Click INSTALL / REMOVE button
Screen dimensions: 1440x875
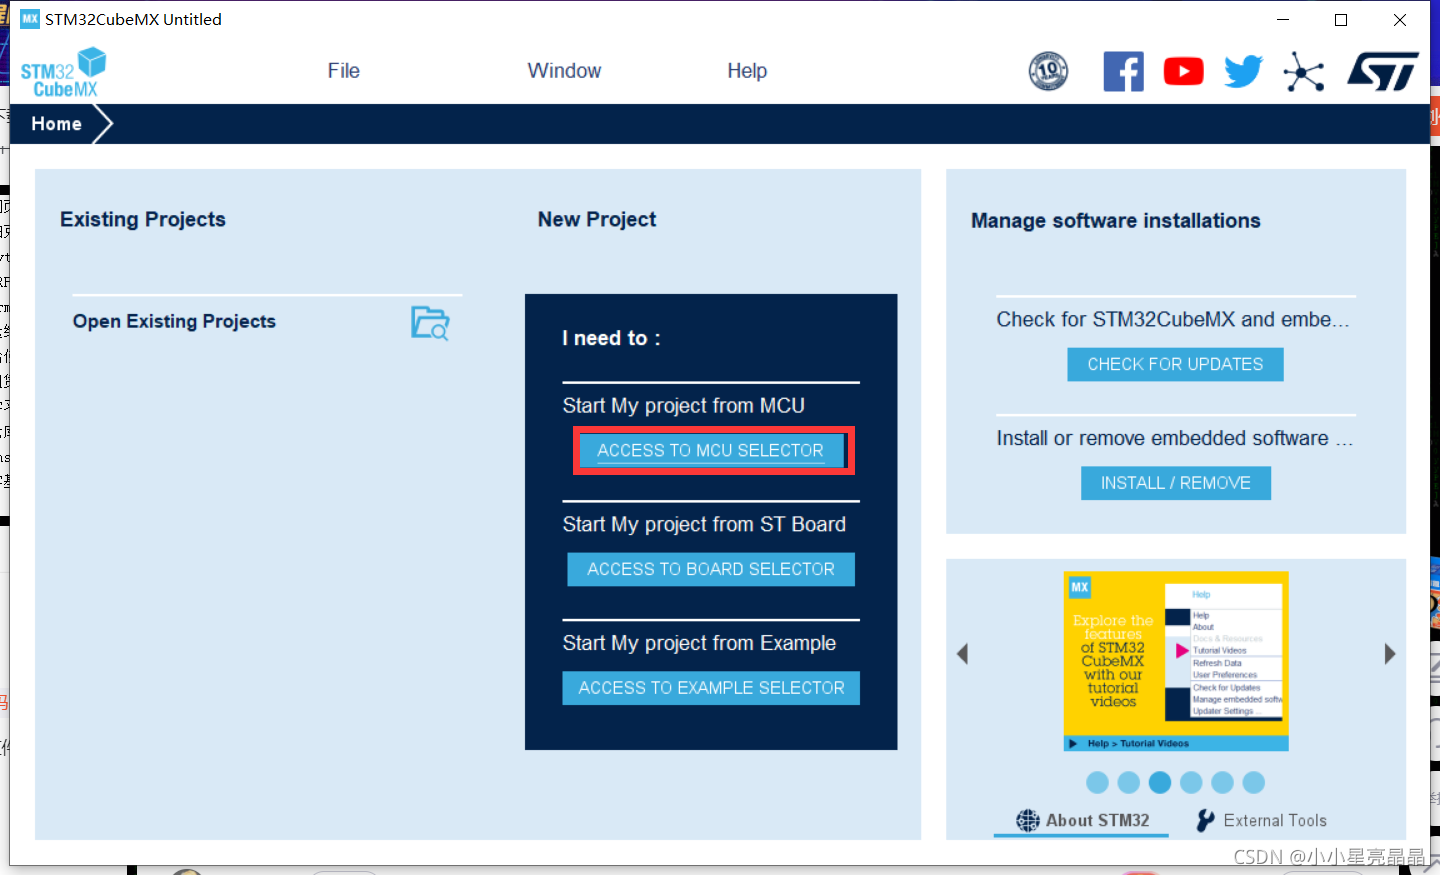tap(1175, 483)
